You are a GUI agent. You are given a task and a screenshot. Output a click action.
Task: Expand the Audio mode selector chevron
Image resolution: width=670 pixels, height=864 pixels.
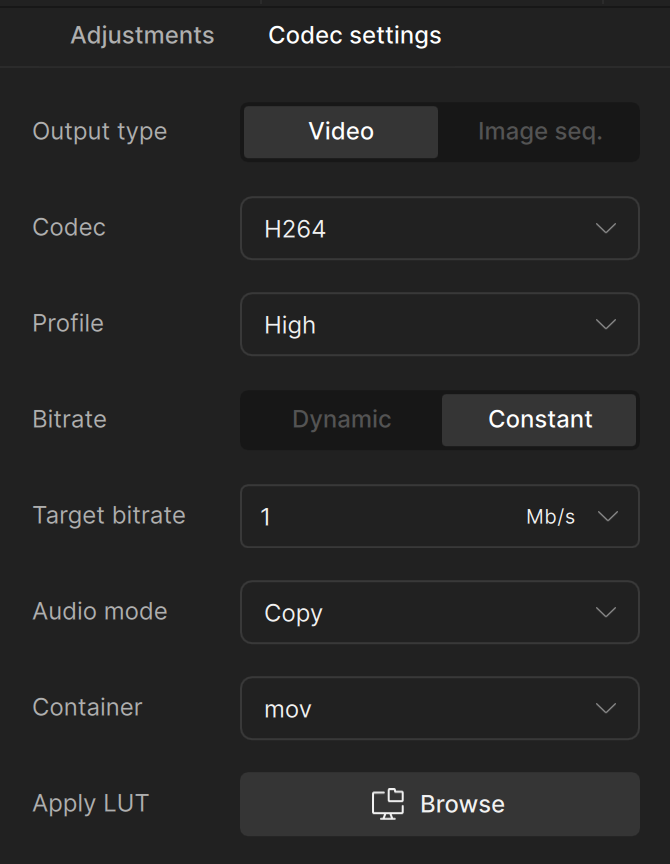point(606,612)
